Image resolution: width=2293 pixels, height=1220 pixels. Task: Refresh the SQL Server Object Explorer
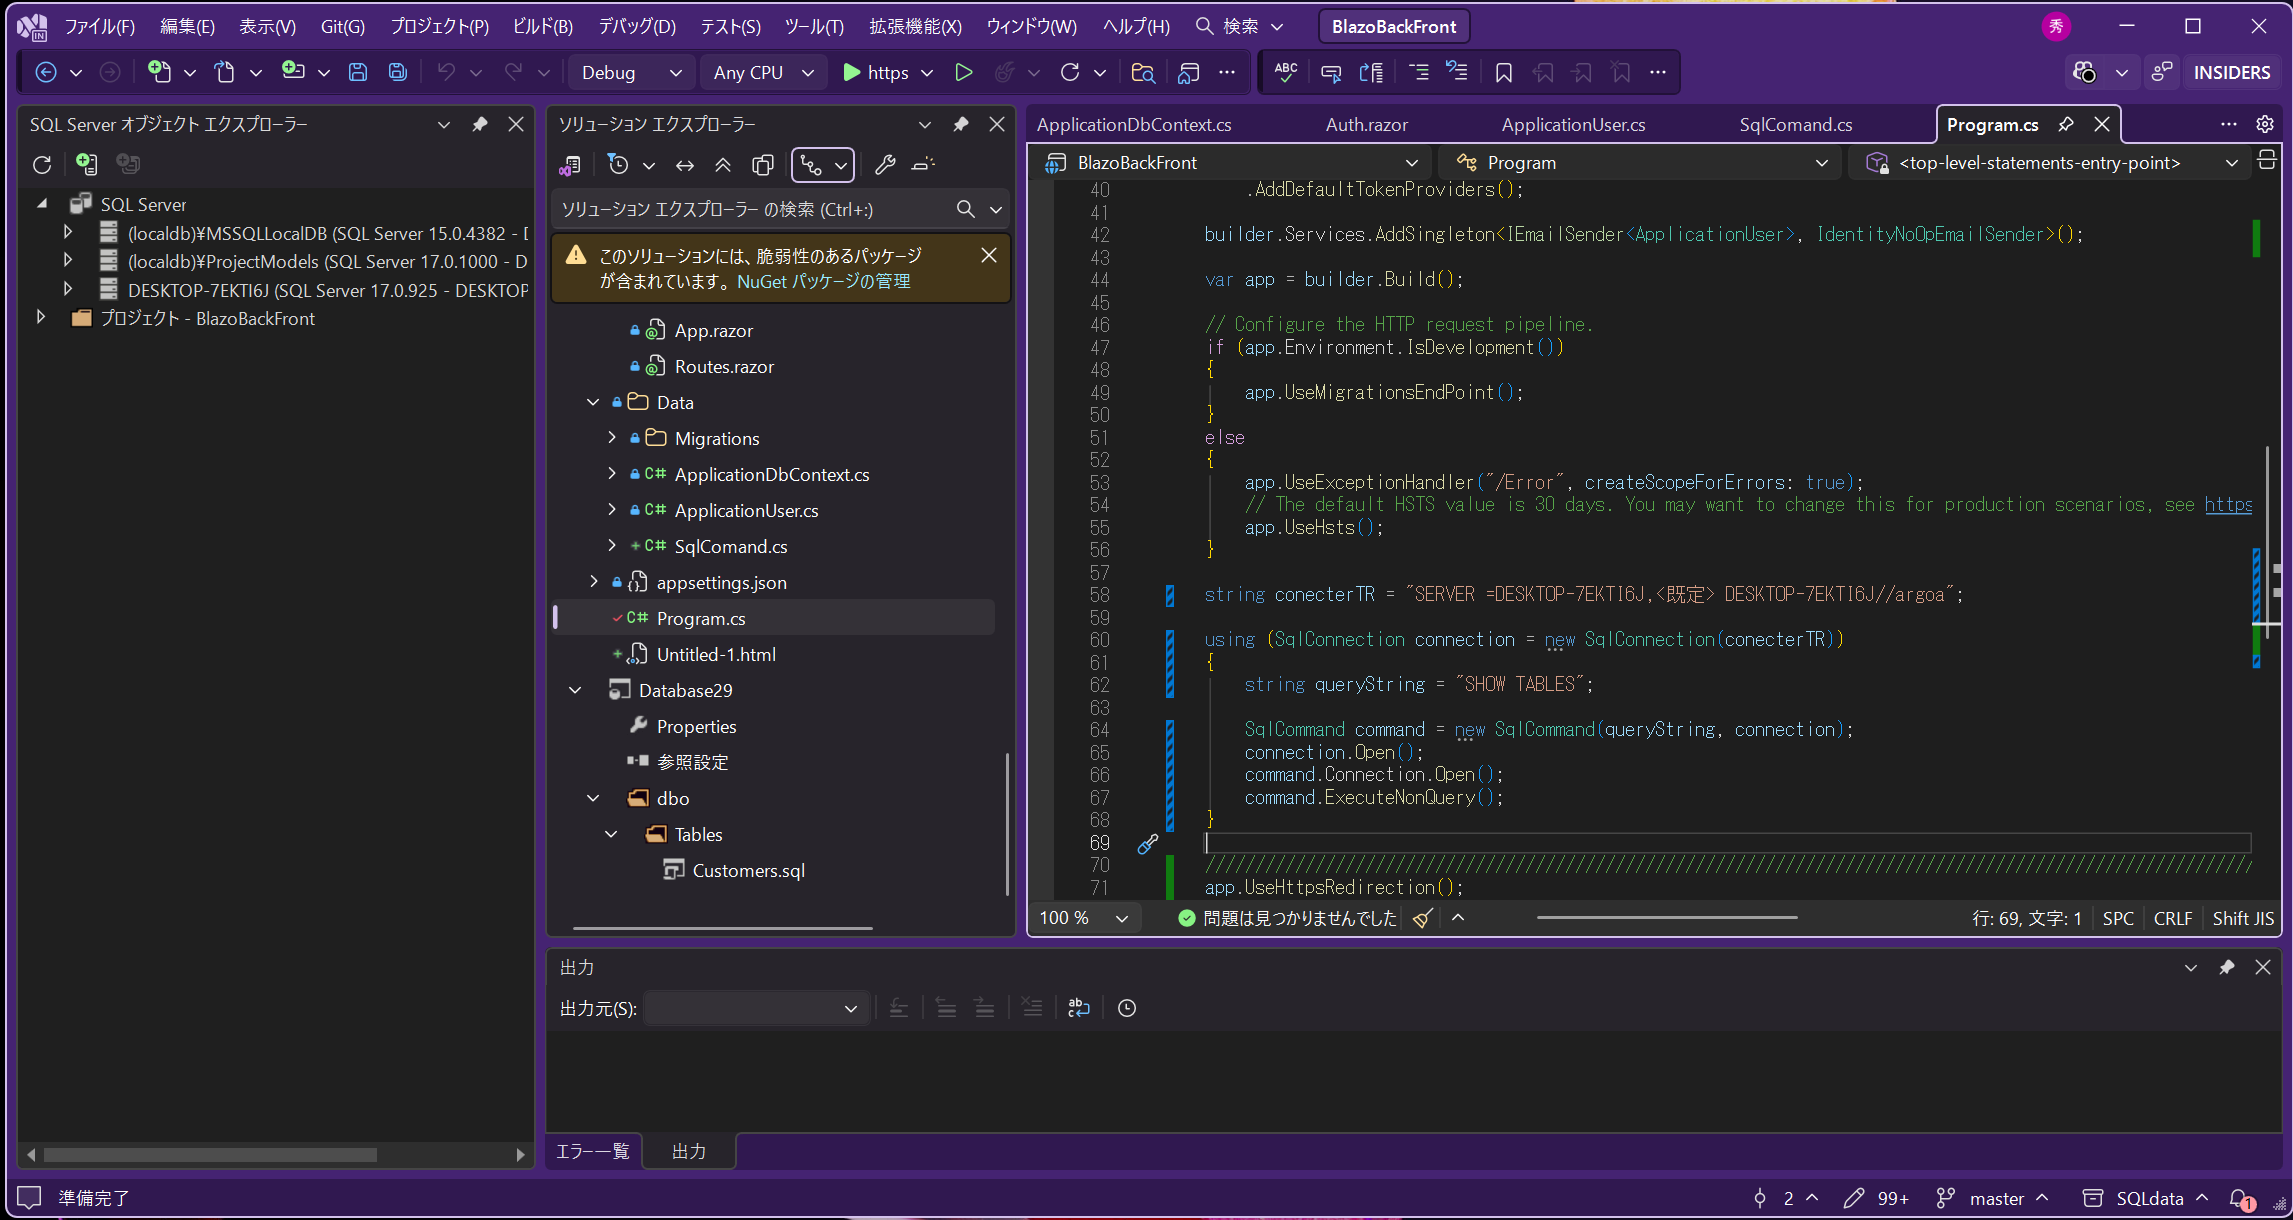click(x=42, y=164)
